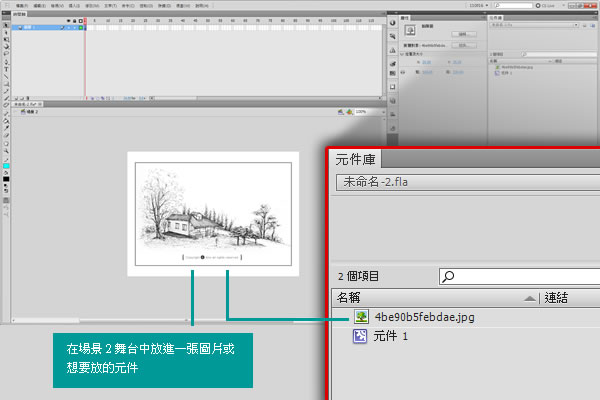Select the 元件庫 tab in enlarged panel
The width and height of the screenshot is (600, 400).
click(355, 159)
